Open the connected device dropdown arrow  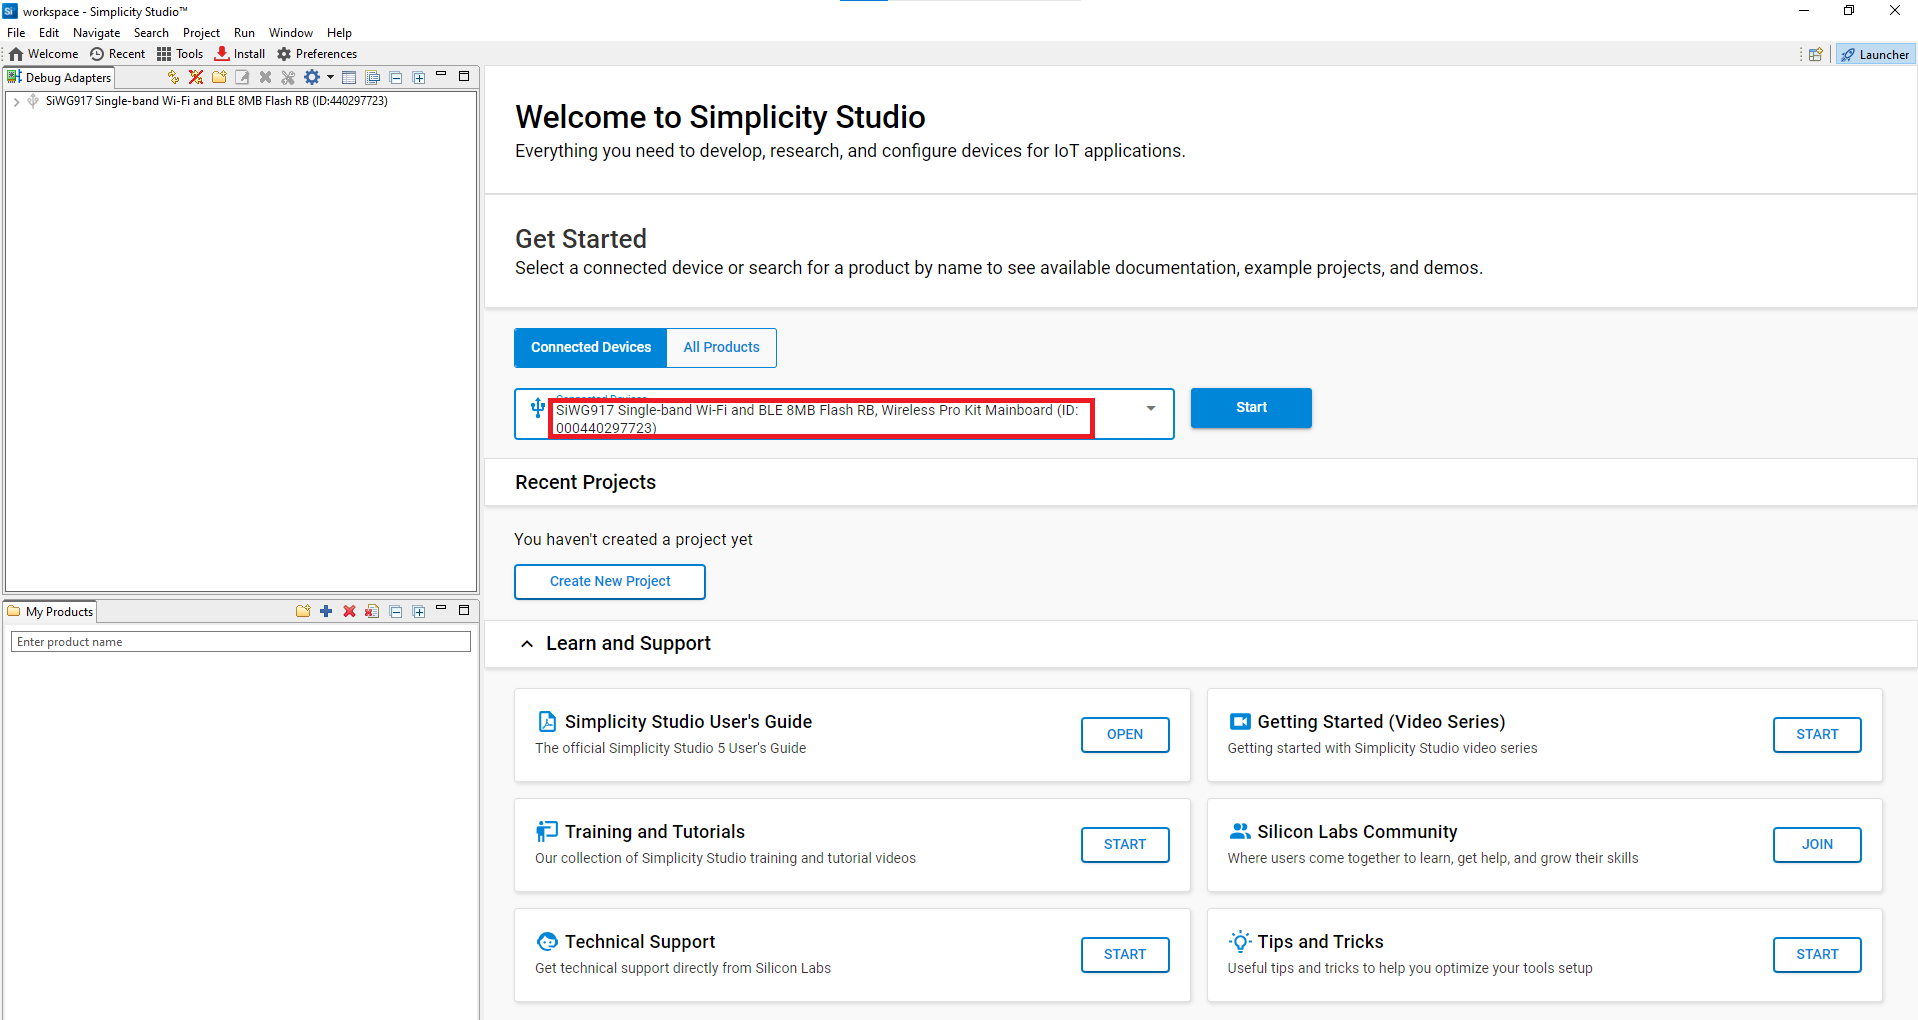(x=1150, y=408)
